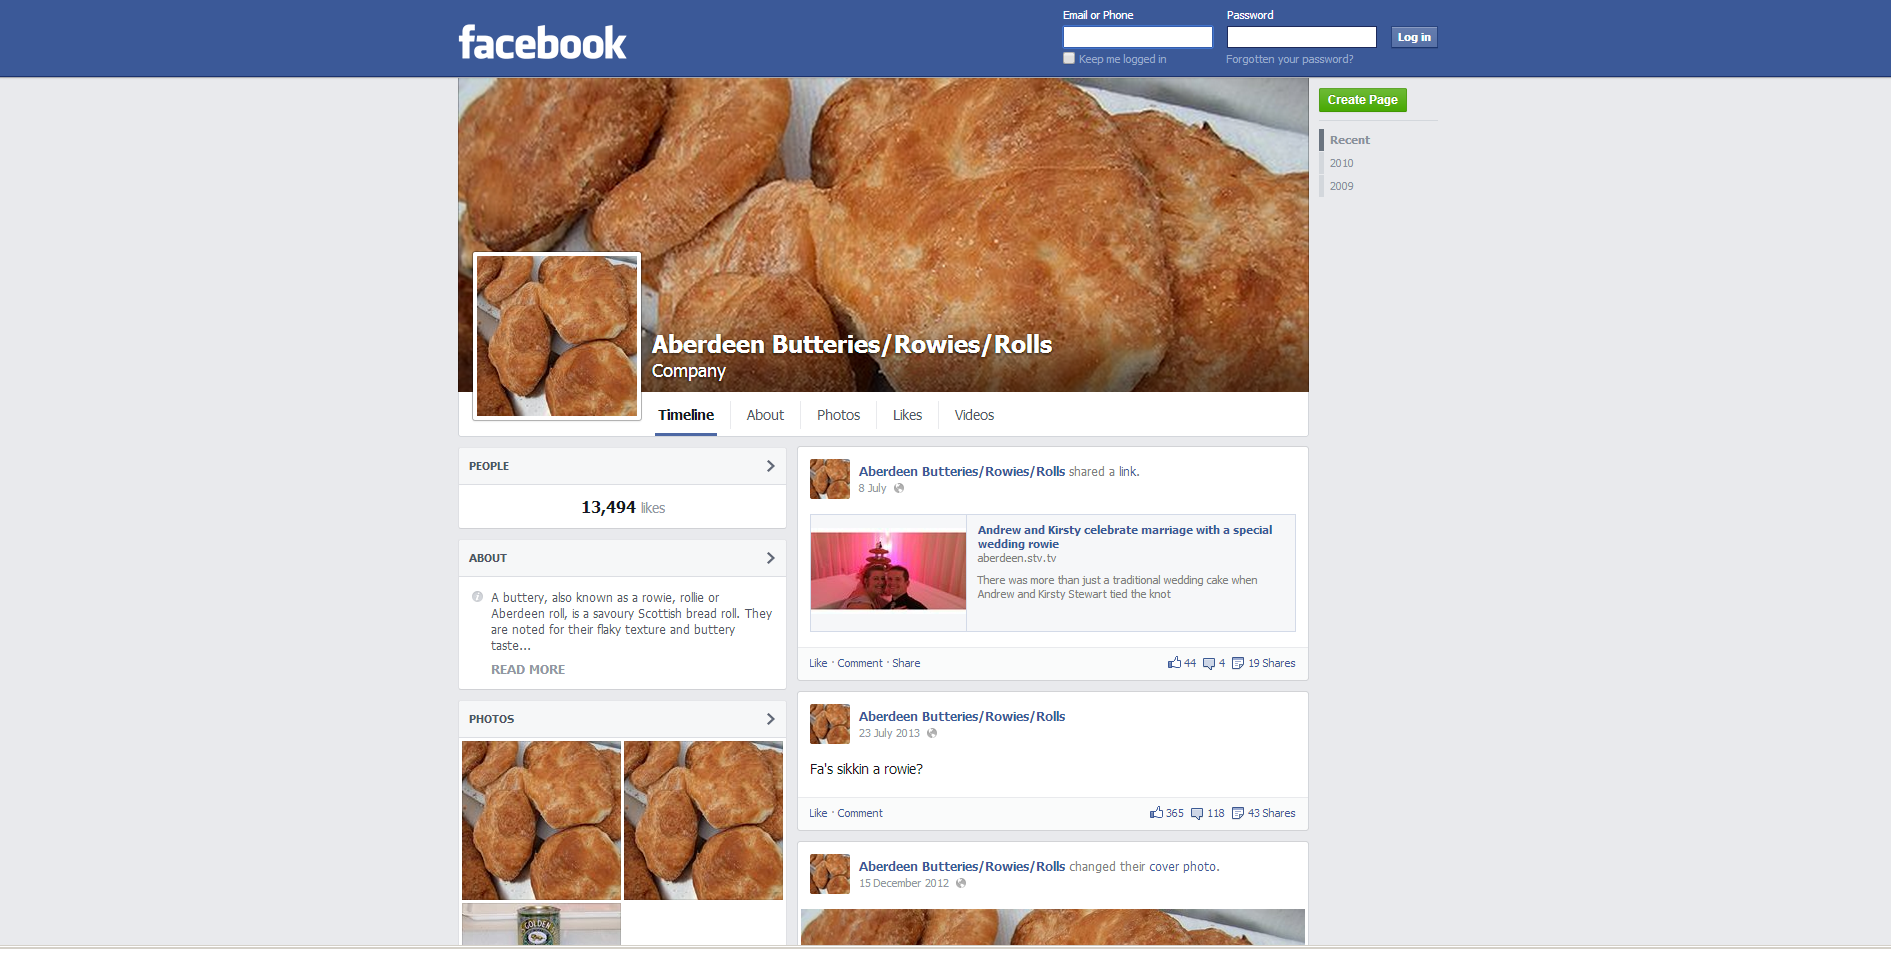1891x955 pixels.
Task: Click the Password input field
Action: click(x=1301, y=37)
